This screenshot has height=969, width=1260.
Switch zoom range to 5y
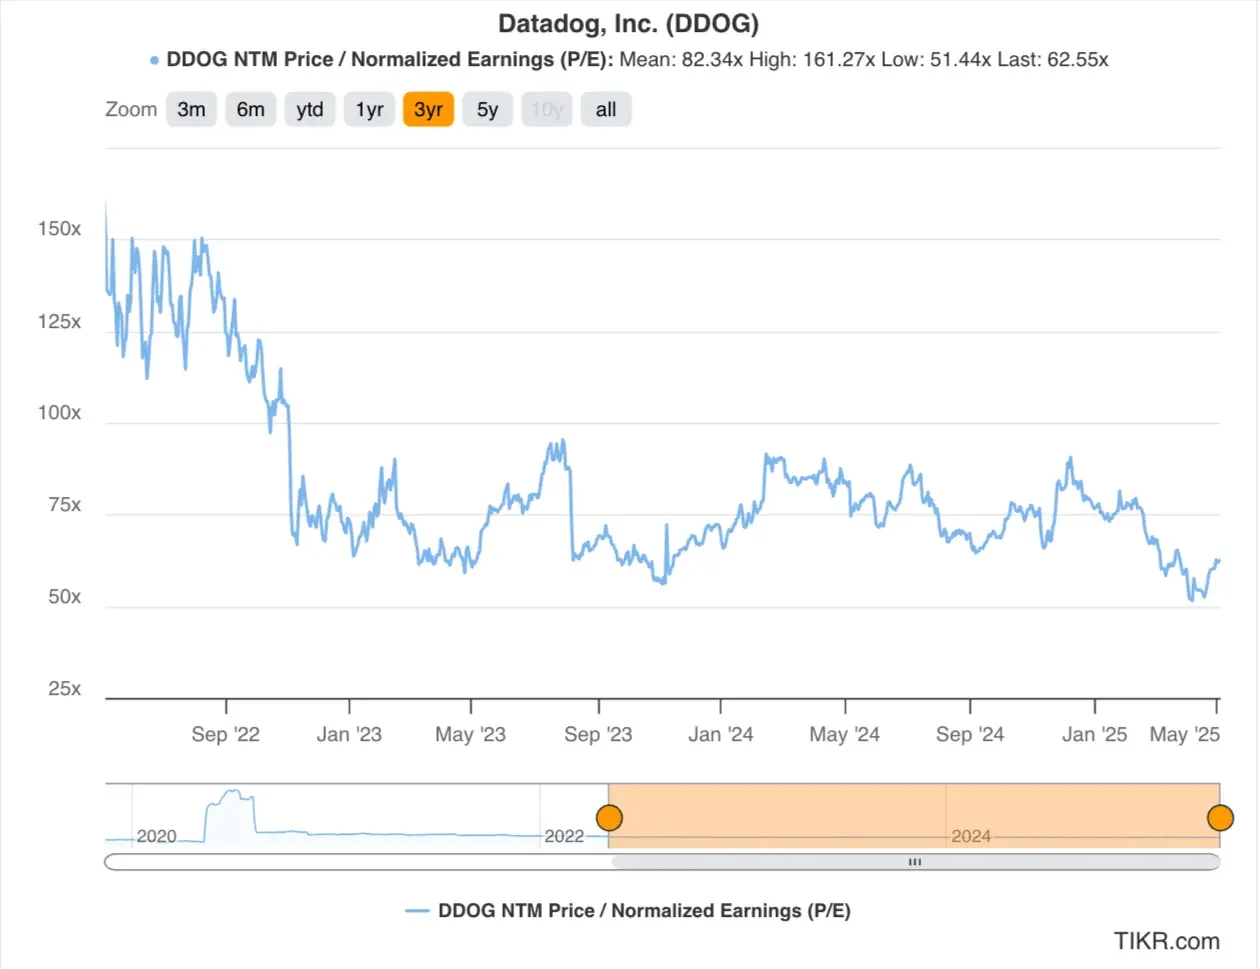(x=487, y=110)
